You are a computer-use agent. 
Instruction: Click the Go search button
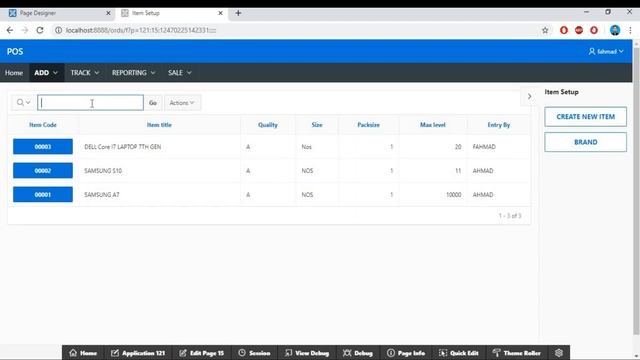tap(153, 103)
